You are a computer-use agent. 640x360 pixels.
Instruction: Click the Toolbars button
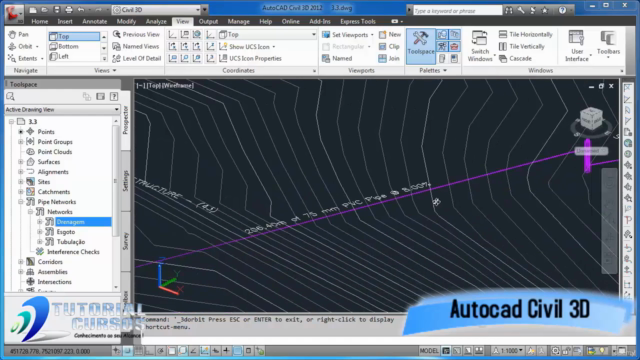(608, 44)
